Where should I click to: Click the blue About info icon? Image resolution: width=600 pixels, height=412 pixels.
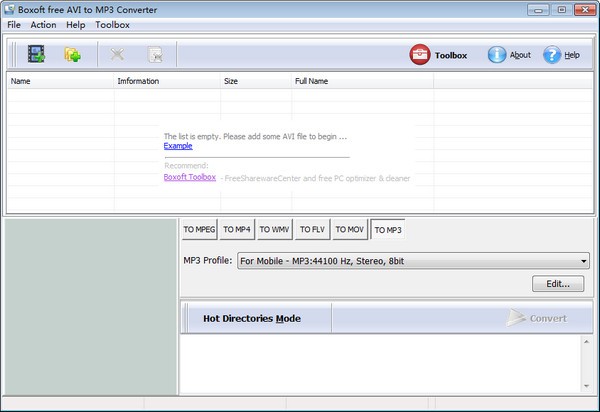[x=497, y=55]
